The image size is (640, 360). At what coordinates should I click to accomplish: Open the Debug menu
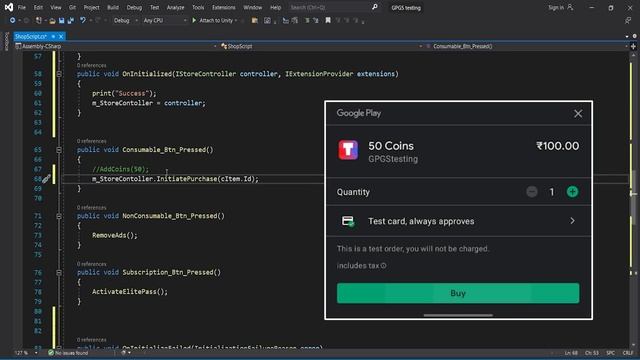click(134, 7)
